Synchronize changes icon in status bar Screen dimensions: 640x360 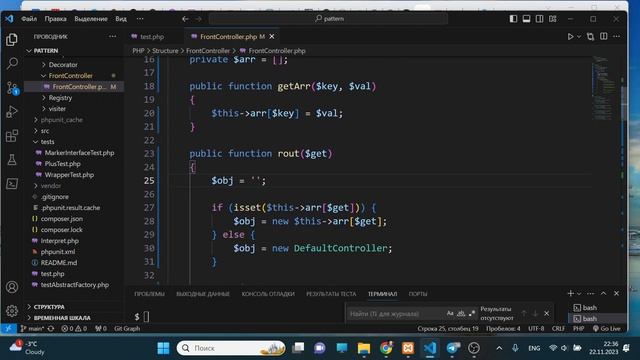click(51, 328)
